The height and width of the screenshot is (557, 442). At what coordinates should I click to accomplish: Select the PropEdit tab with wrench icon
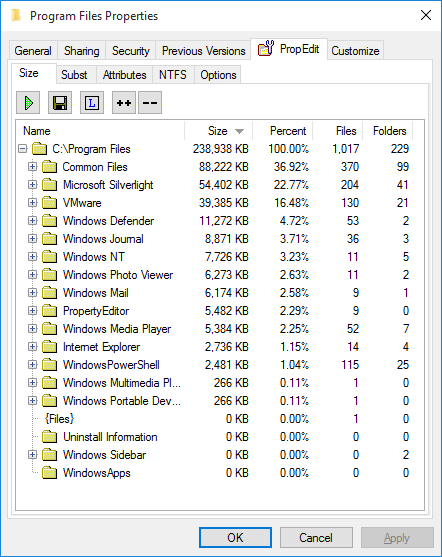tap(289, 49)
